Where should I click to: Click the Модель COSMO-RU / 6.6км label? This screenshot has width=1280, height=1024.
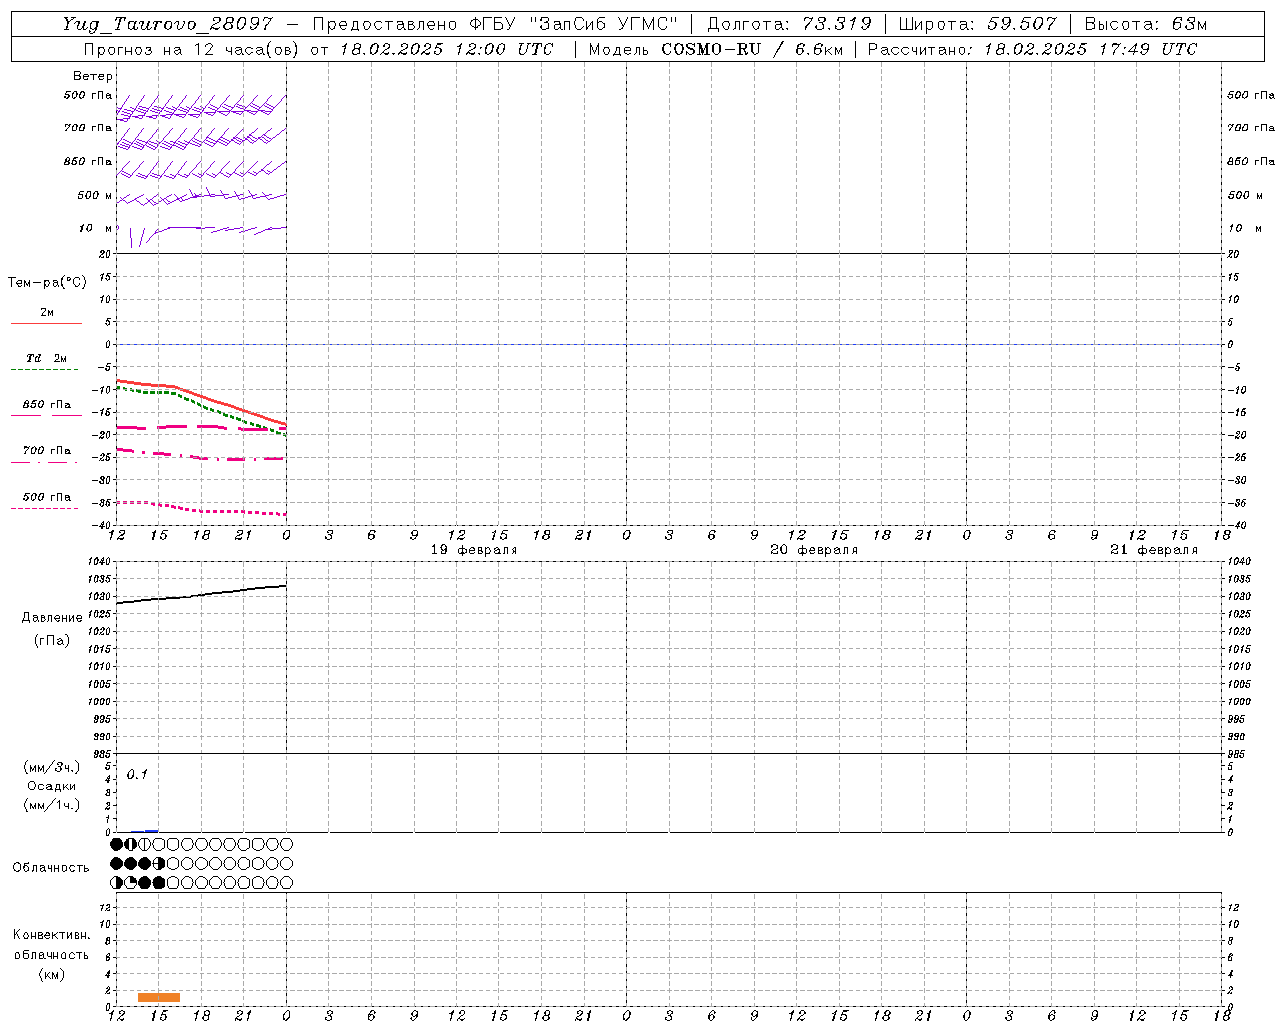point(715,49)
